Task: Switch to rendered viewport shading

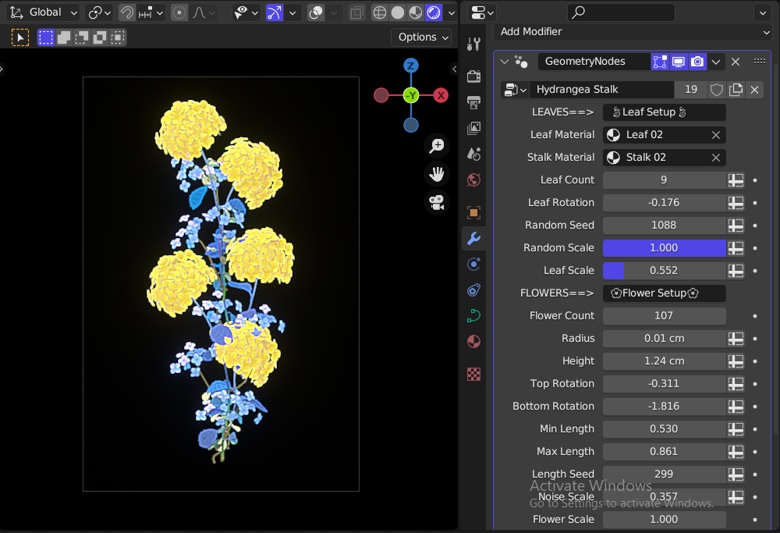Action: 434,13
